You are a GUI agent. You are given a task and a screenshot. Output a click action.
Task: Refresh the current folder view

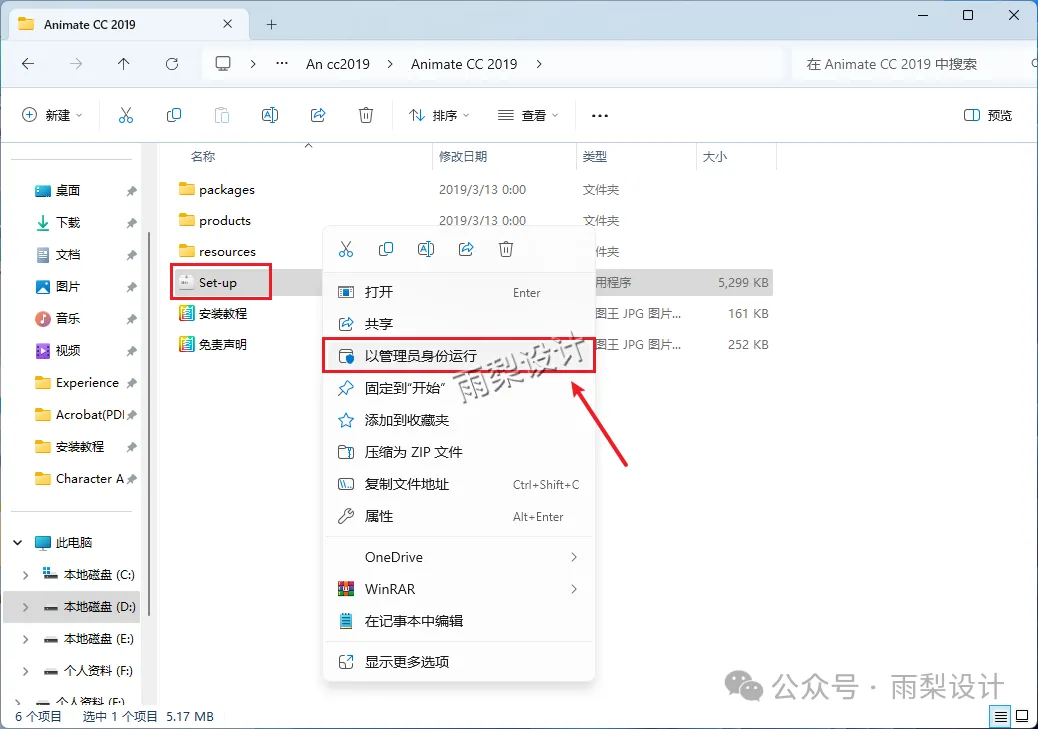click(172, 64)
